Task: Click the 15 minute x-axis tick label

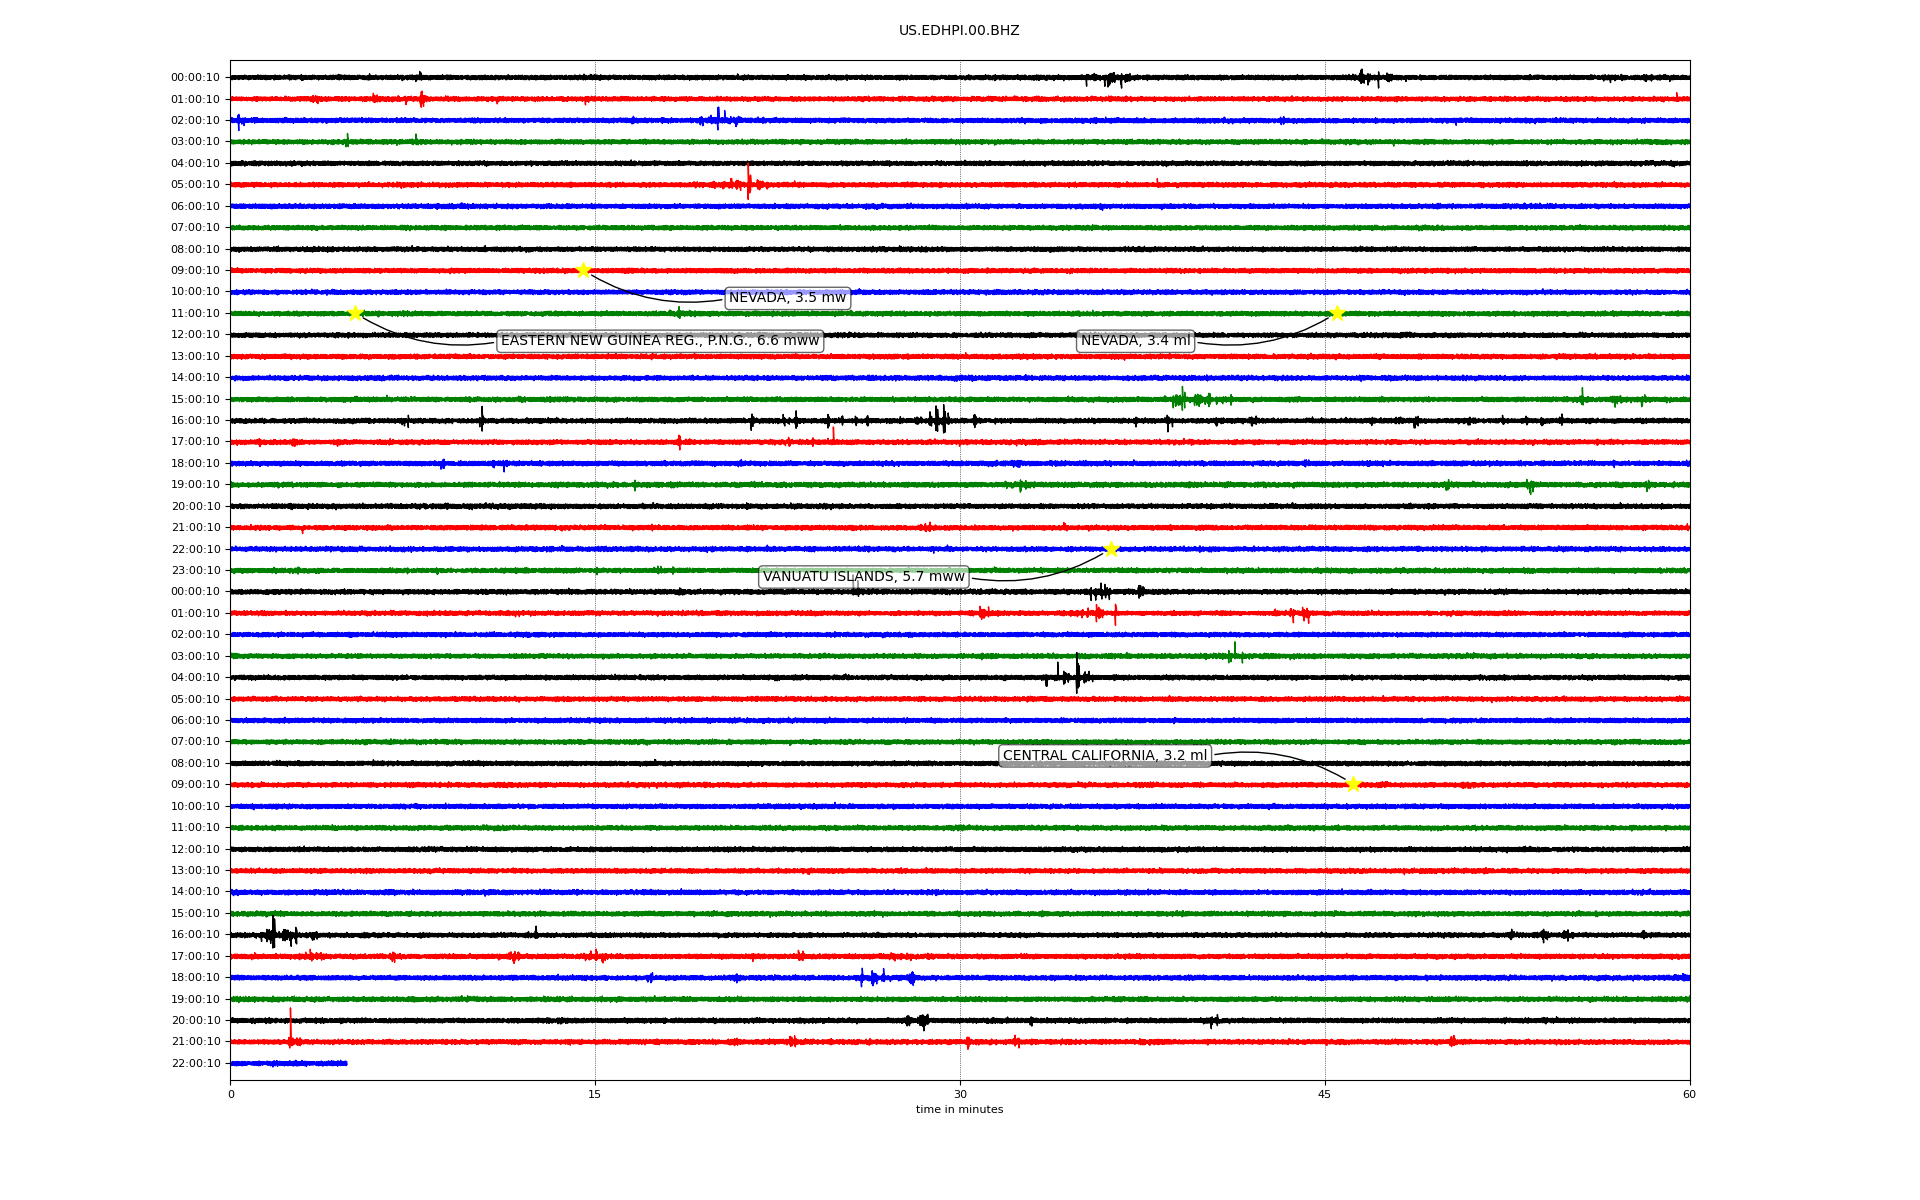Action: click(595, 1094)
